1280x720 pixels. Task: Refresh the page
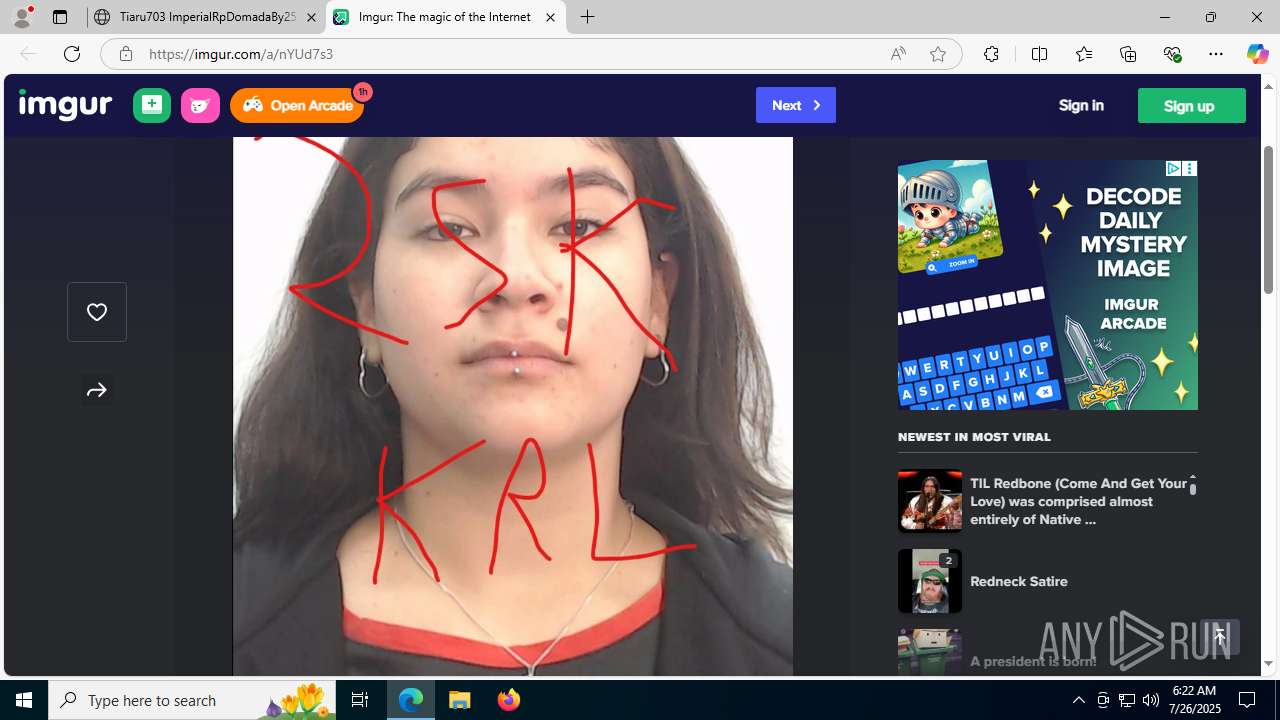pos(72,54)
